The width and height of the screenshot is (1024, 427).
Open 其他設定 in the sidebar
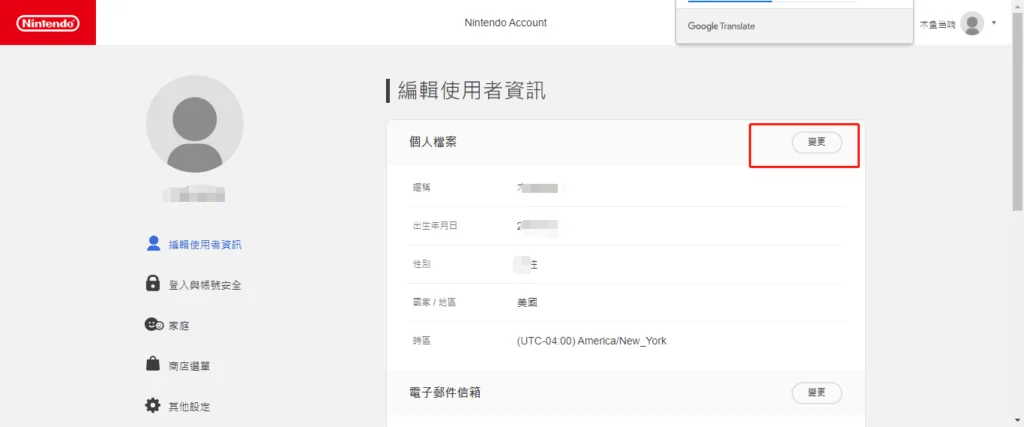(x=189, y=407)
